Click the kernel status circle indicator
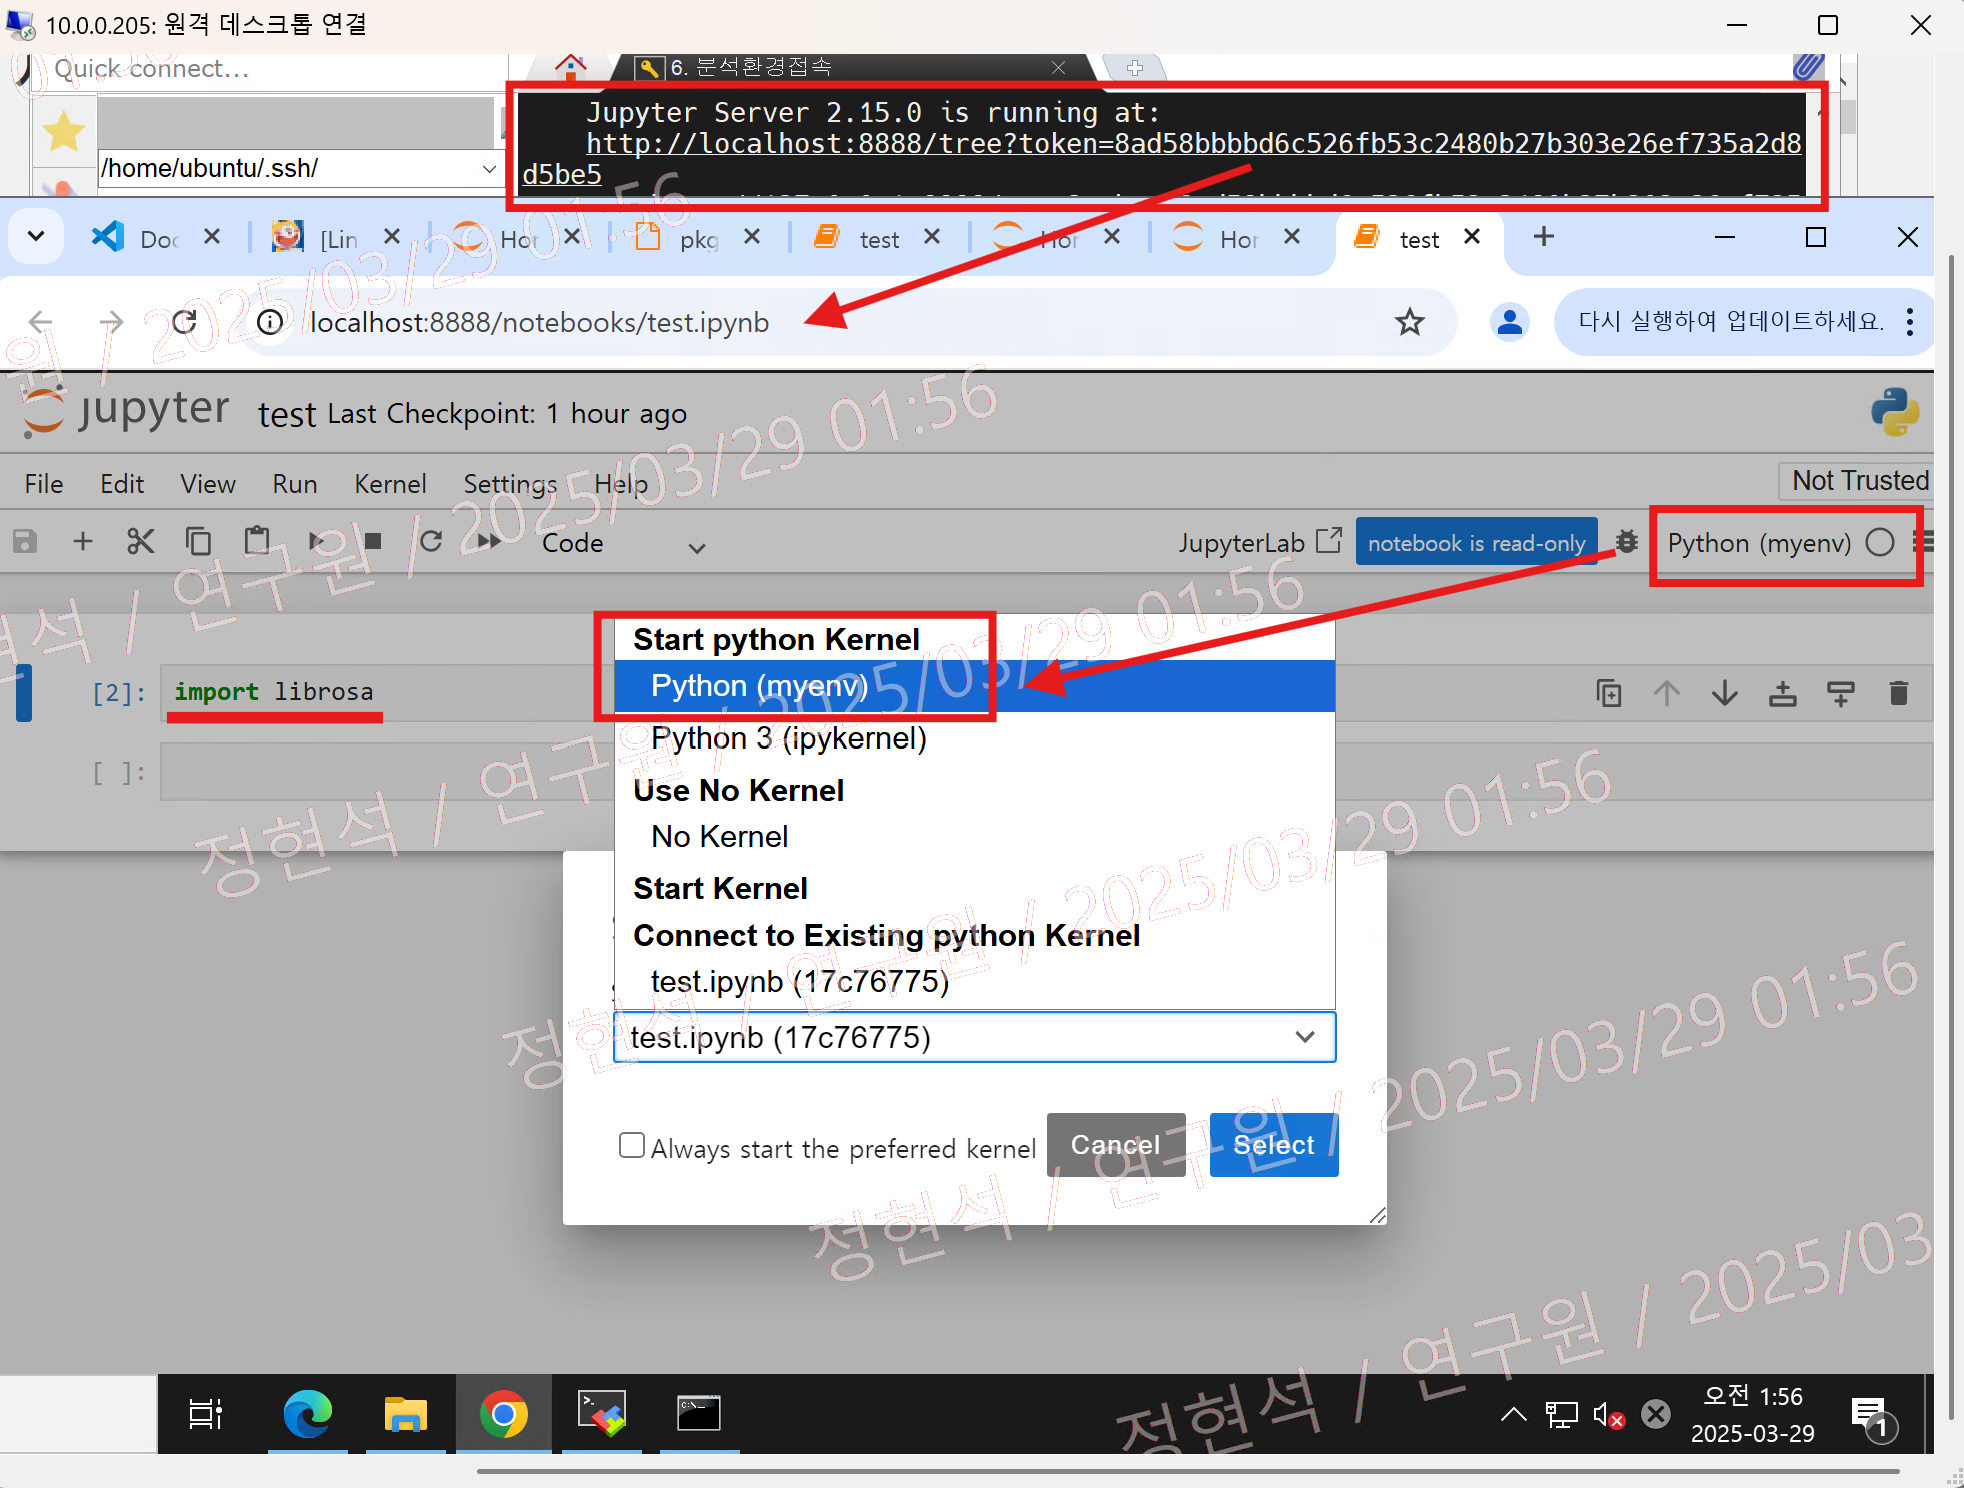This screenshot has width=1964, height=1488. coord(1879,543)
